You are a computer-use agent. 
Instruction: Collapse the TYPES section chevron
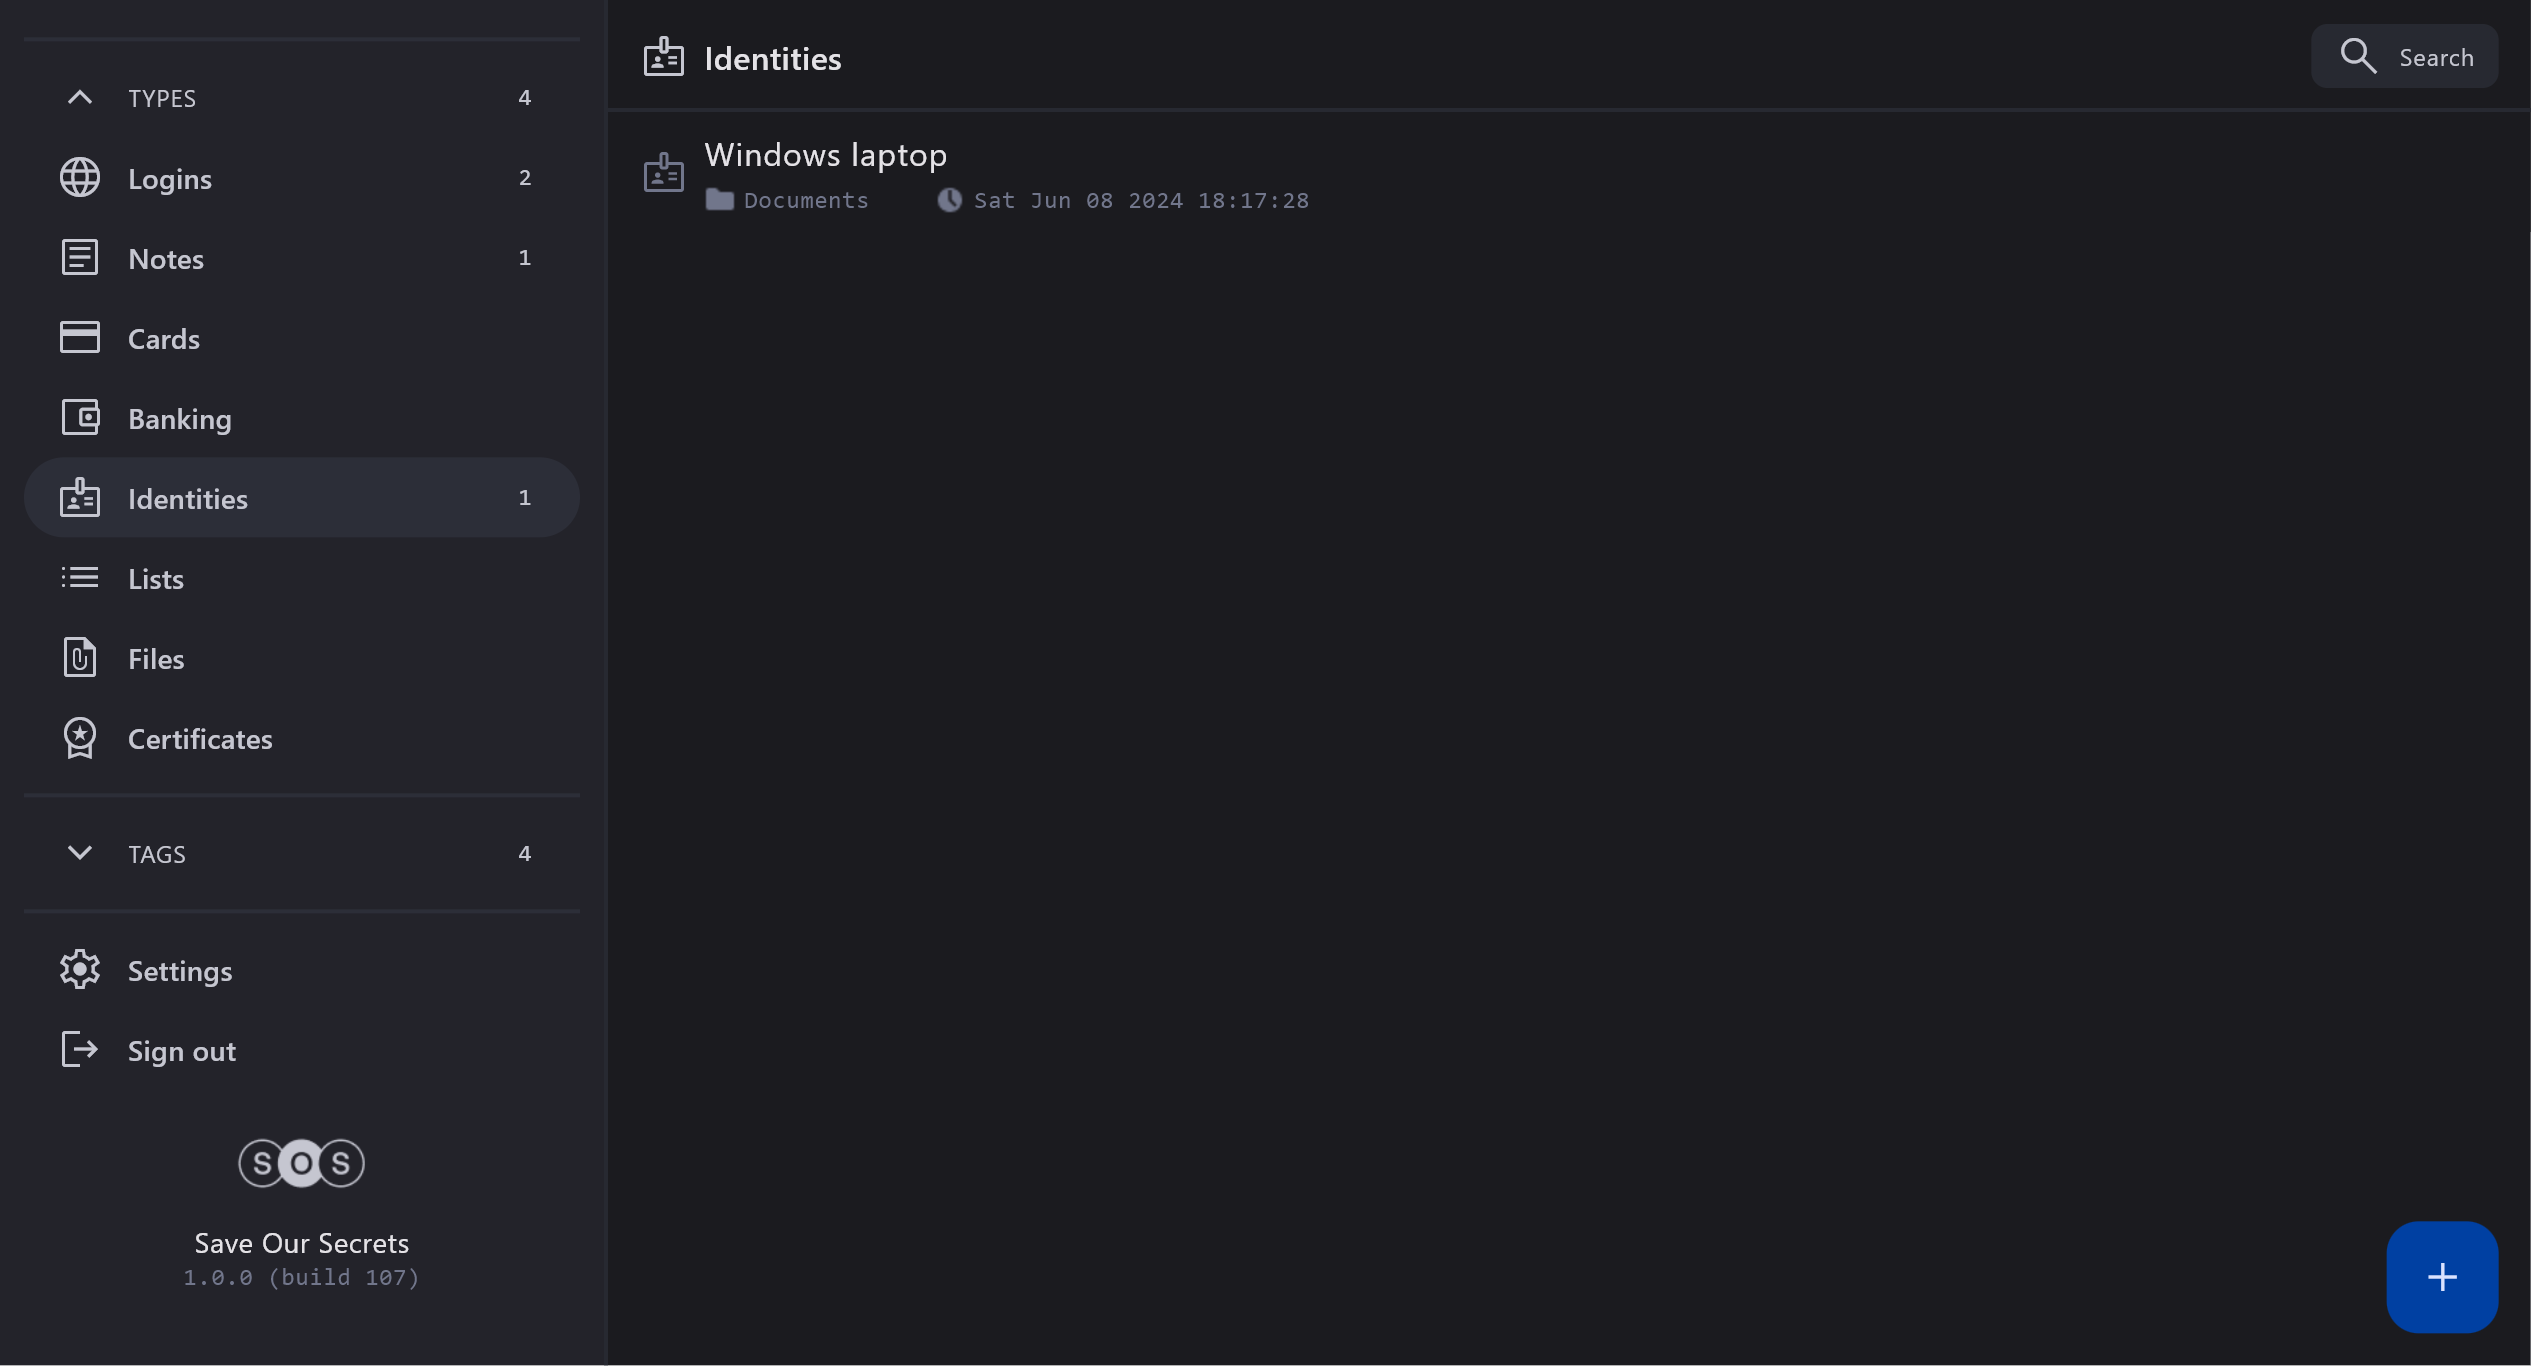tap(80, 98)
